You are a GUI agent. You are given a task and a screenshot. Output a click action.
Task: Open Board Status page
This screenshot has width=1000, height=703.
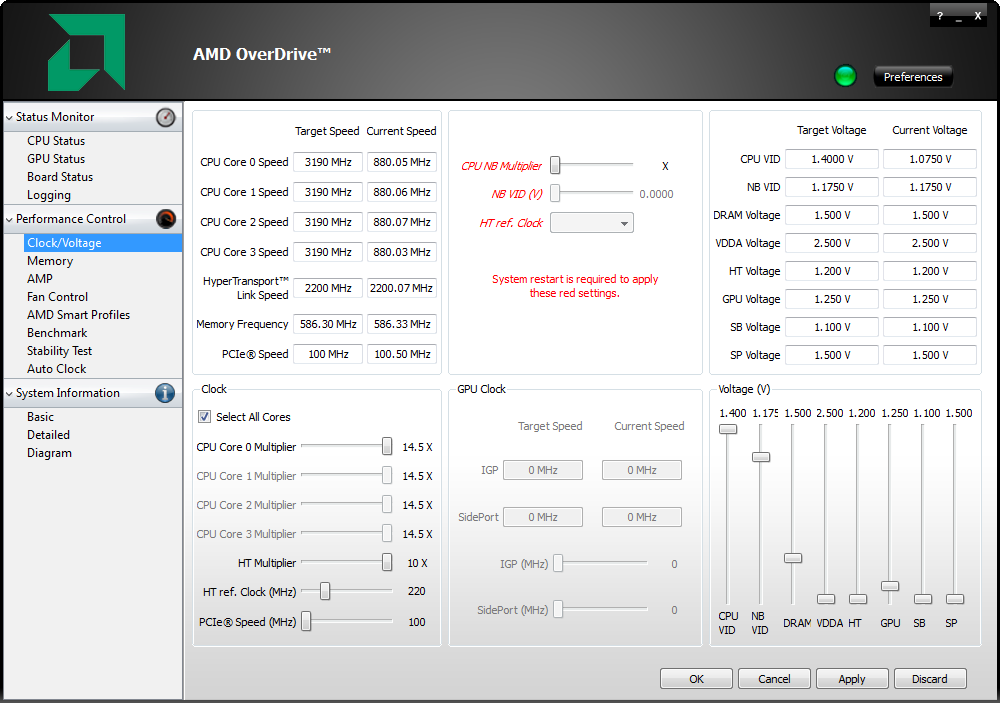60,177
